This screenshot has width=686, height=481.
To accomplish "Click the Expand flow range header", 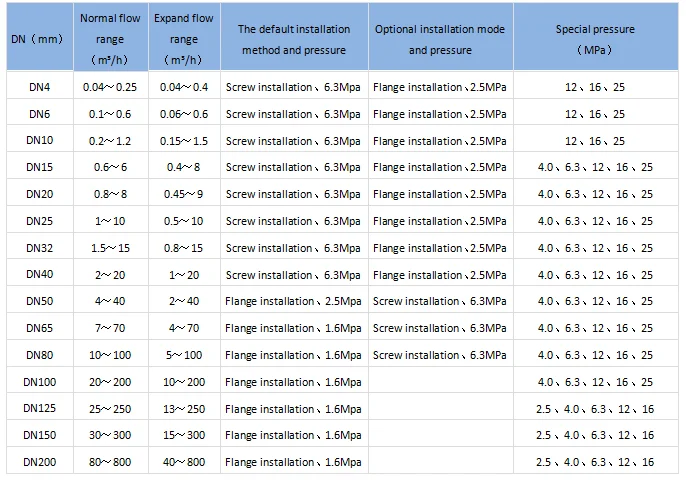I will tap(185, 39).
